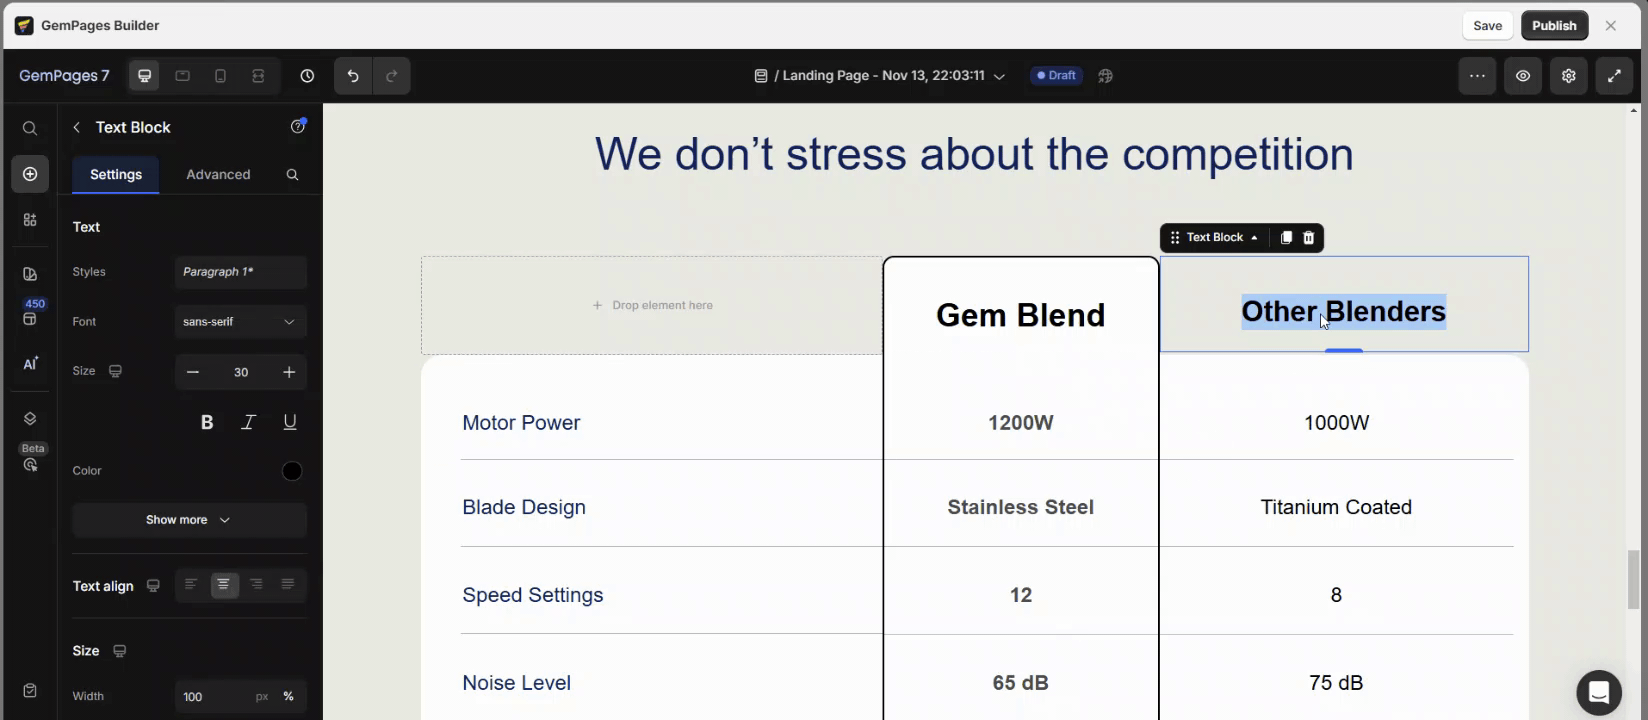Open the live chat bubble
Image resolution: width=1648 pixels, height=720 pixels.
(x=1598, y=692)
